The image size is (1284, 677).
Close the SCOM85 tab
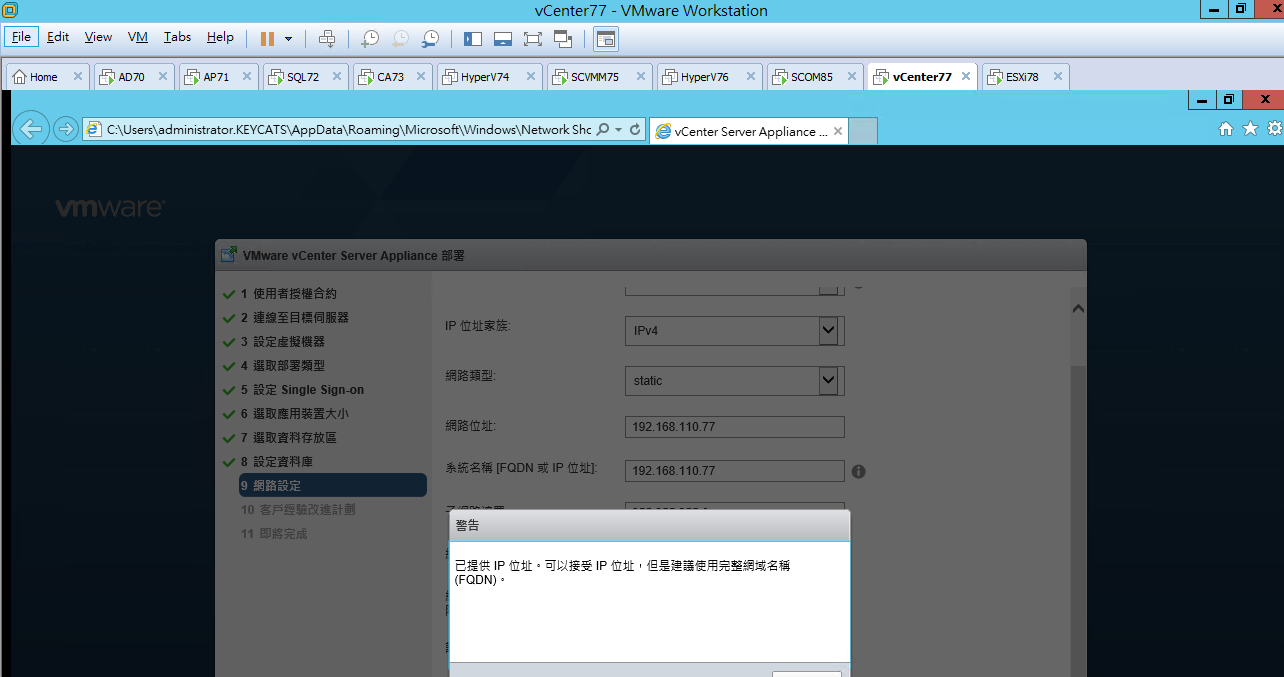tap(851, 77)
